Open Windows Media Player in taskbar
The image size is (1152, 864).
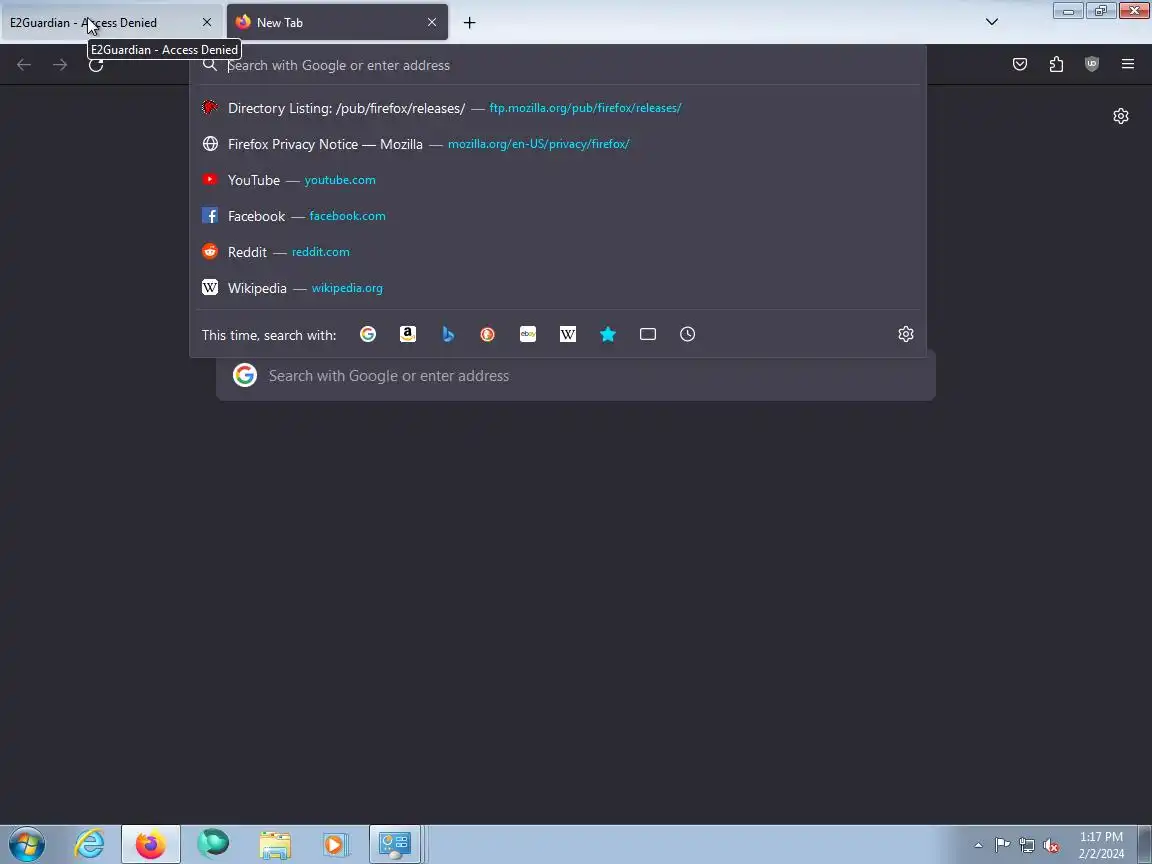[x=336, y=844]
